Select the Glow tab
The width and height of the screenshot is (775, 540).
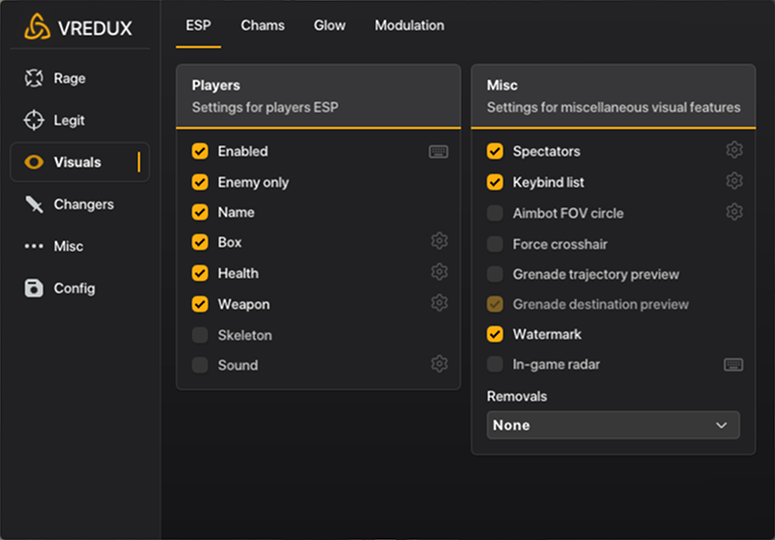pos(329,25)
